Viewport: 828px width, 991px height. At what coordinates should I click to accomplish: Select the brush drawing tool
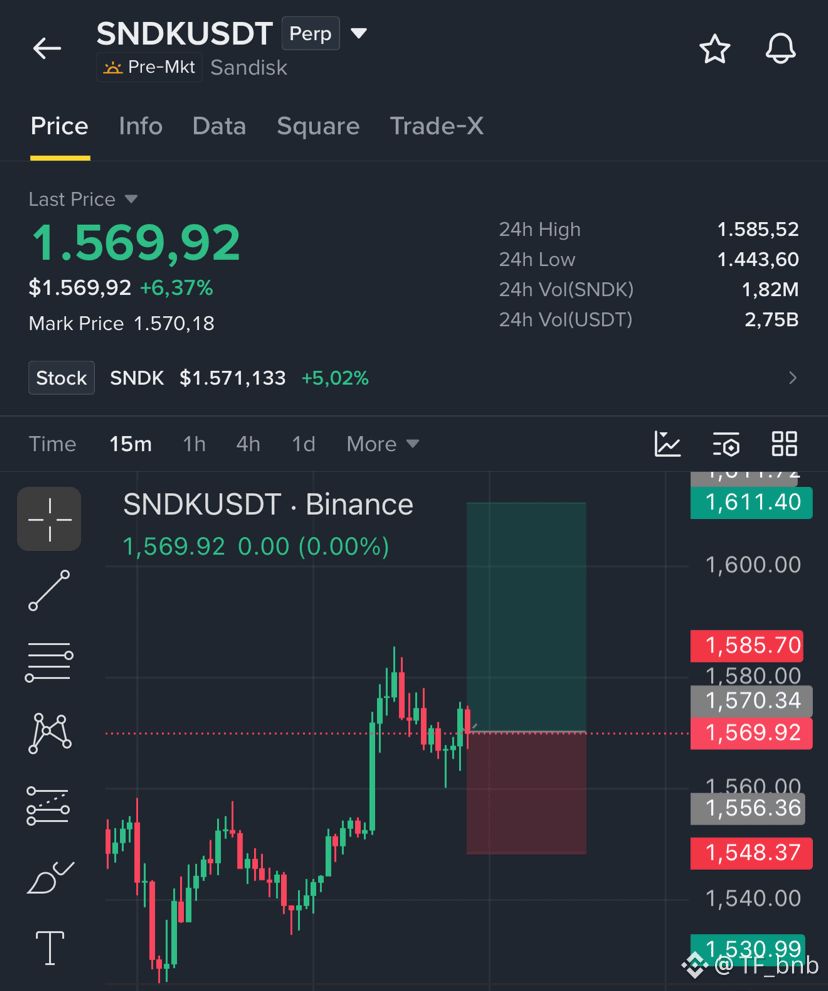[x=50, y=877]
